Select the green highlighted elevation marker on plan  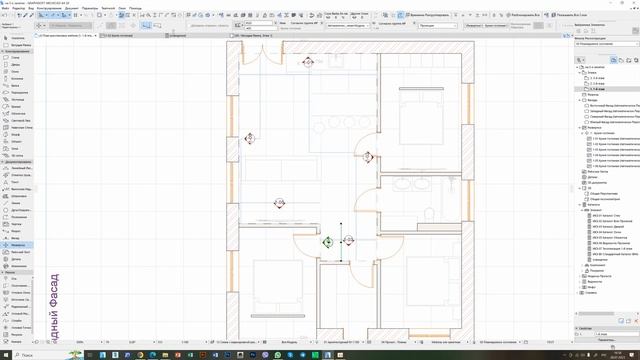[328, 242]
